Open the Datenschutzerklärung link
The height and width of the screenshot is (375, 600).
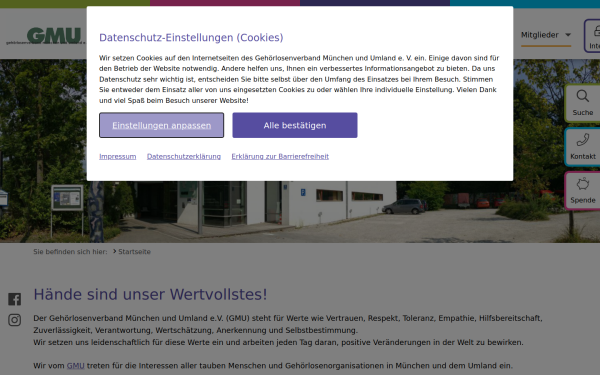point(184,157)
